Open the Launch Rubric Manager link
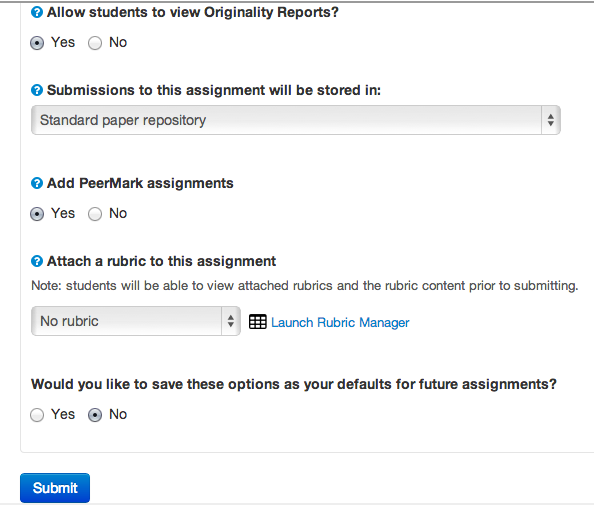Viewport: 594px width, 505px height. pos(340,322)
